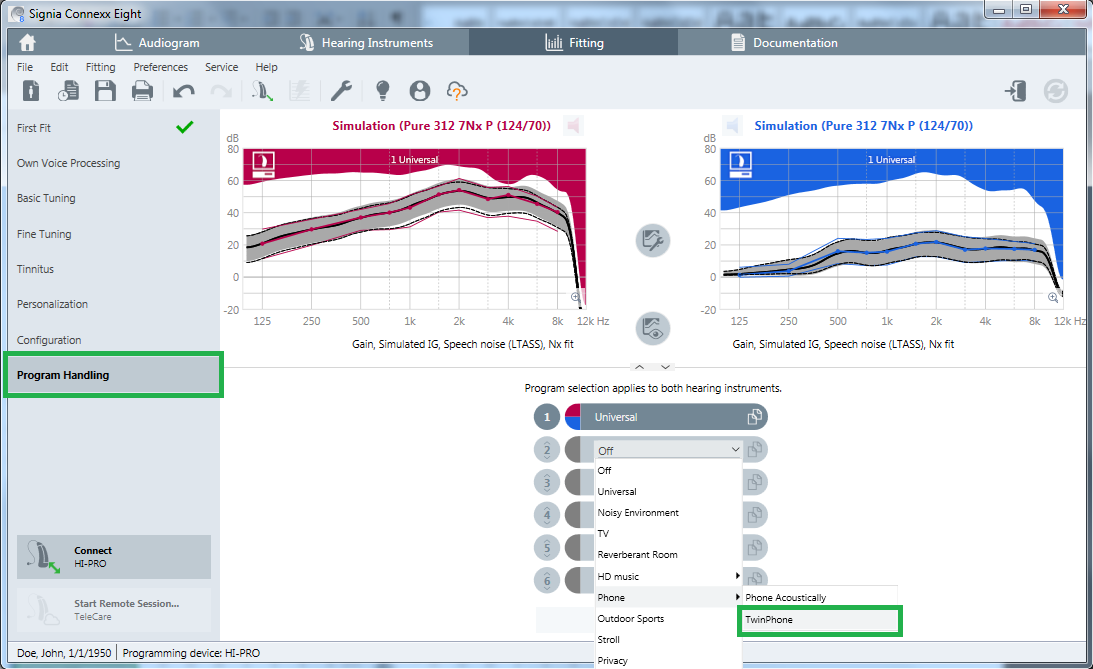Click the copy icon for program 5
Viewport: 1093px width, 669px height.
click(754, 547)
